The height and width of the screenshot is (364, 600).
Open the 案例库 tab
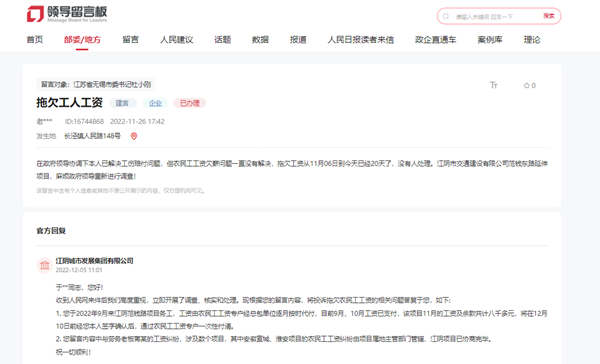490,39
